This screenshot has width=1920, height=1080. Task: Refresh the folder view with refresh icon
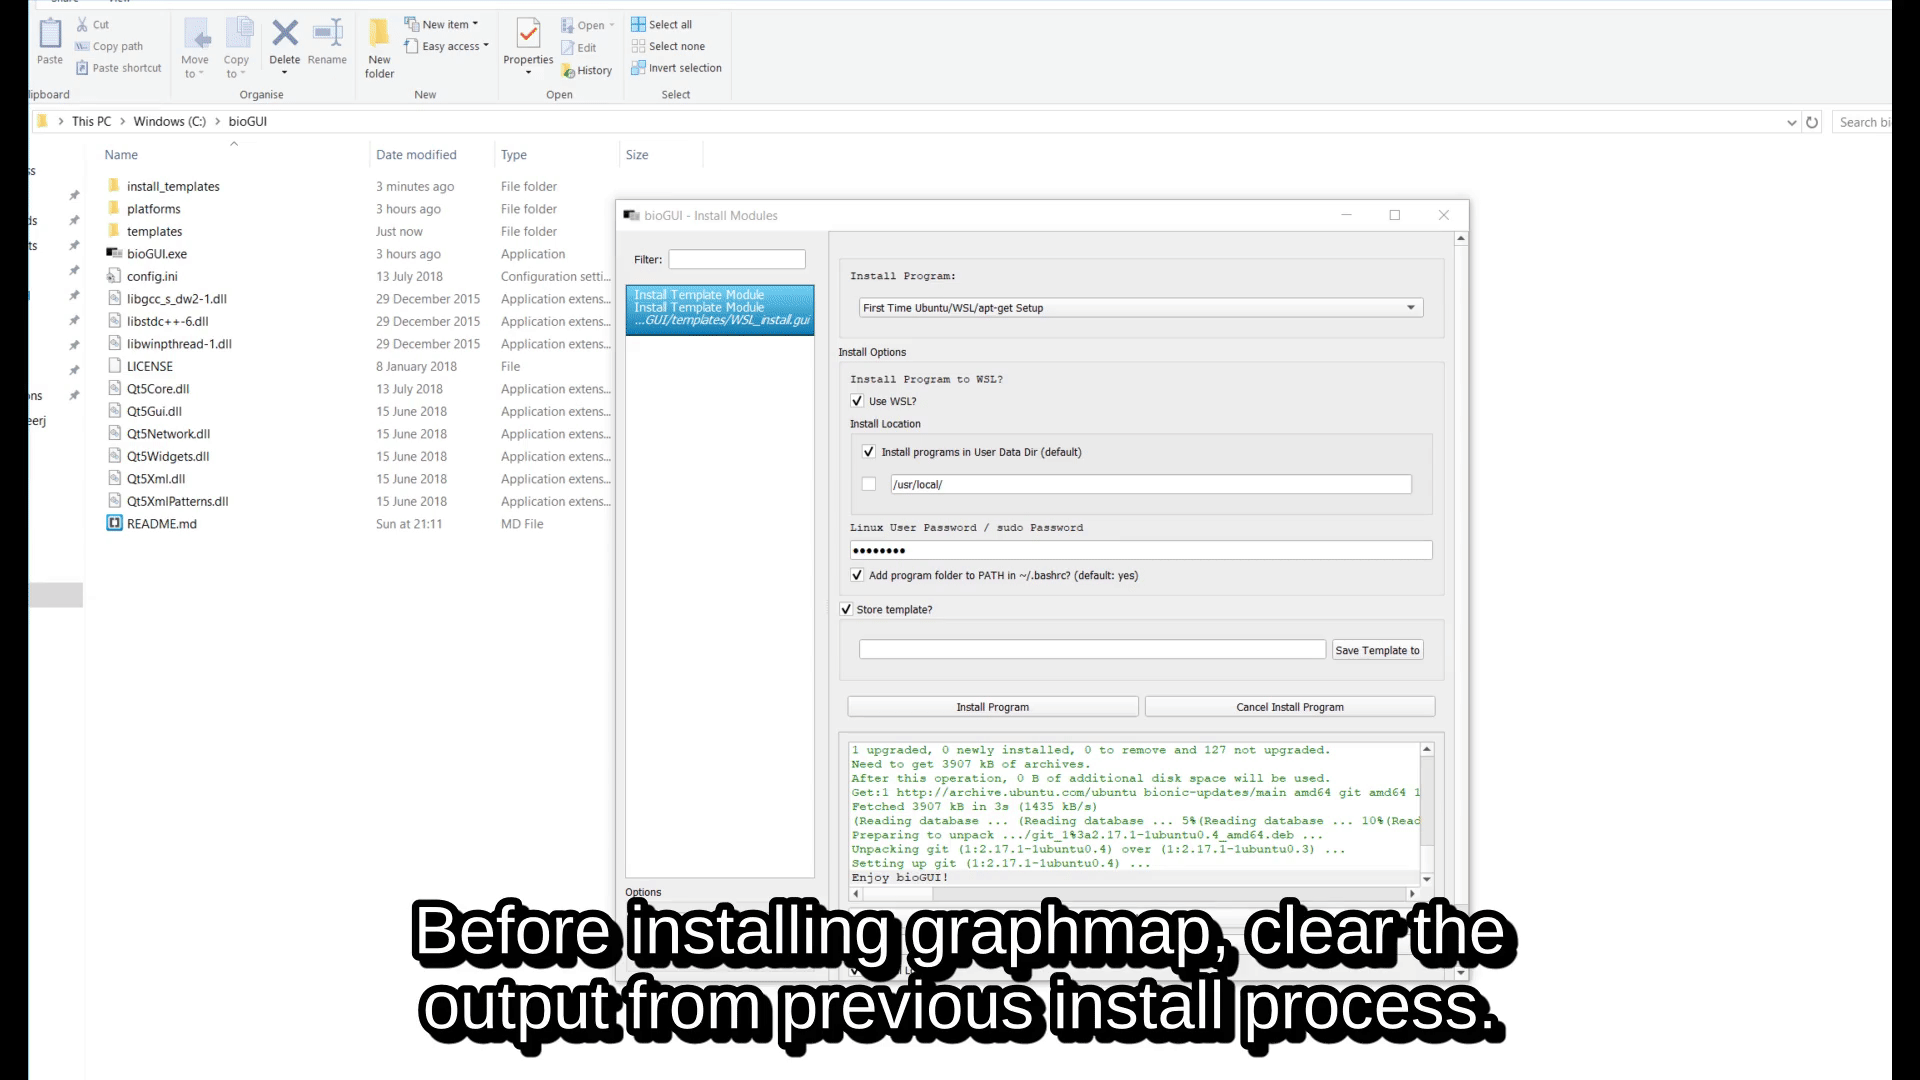pos(1812,122)
